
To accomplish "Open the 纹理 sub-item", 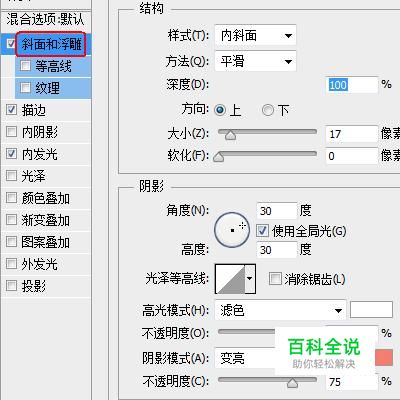I will coord(48,88).
